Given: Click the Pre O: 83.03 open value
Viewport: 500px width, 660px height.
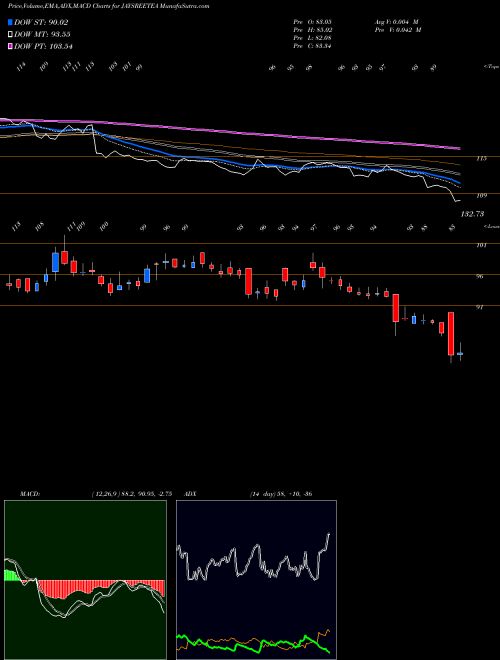Looking at the screenshot, I should click(x=312, y=22).
